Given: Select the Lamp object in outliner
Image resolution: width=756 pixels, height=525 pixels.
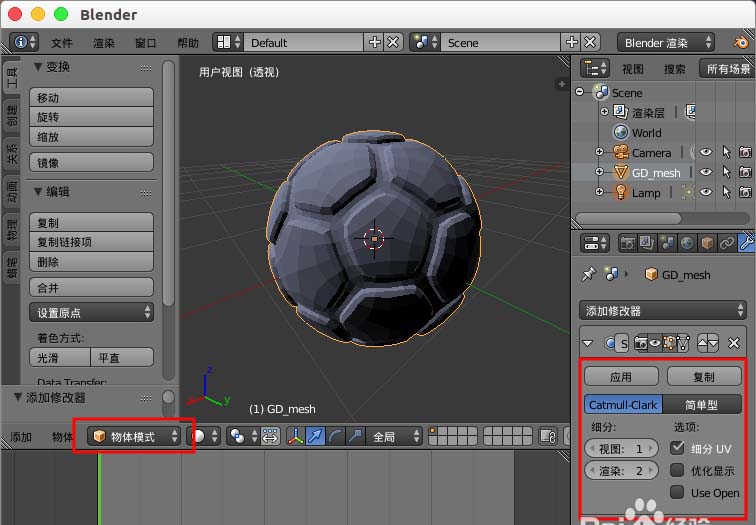Looking at the screenshot, I should 646,193.
